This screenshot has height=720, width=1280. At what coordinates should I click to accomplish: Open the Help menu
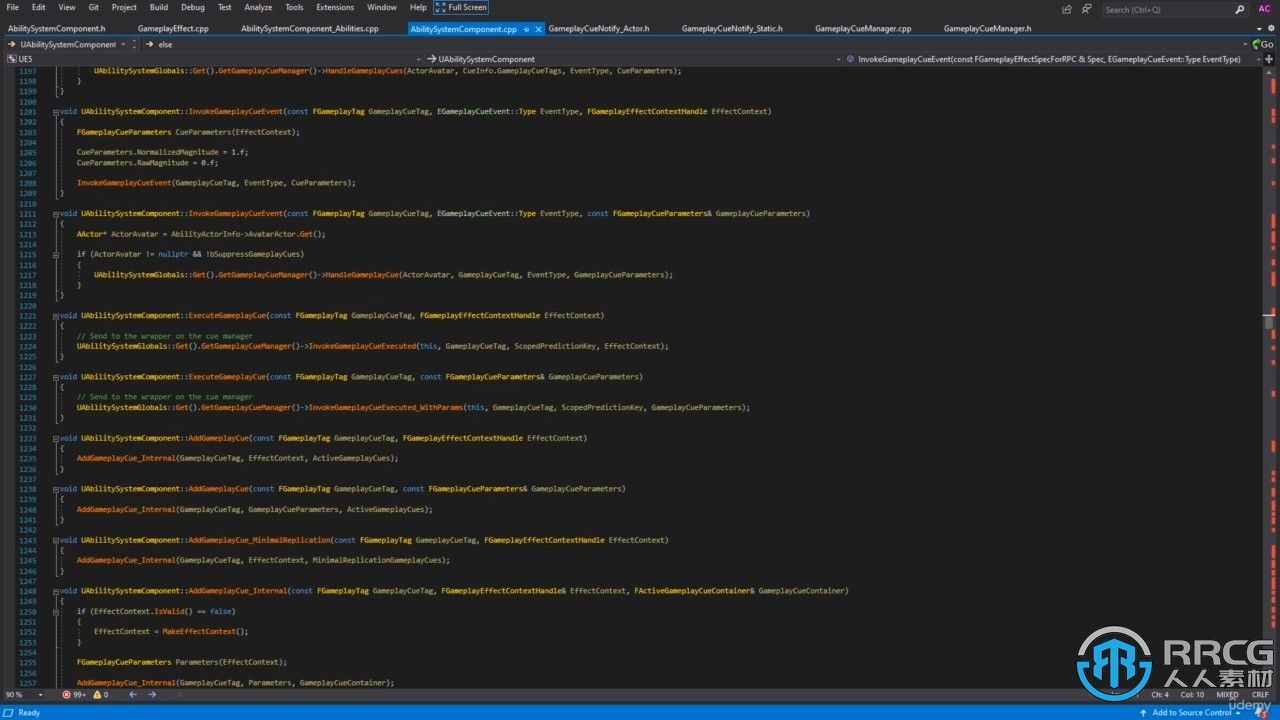click(418, 7)
